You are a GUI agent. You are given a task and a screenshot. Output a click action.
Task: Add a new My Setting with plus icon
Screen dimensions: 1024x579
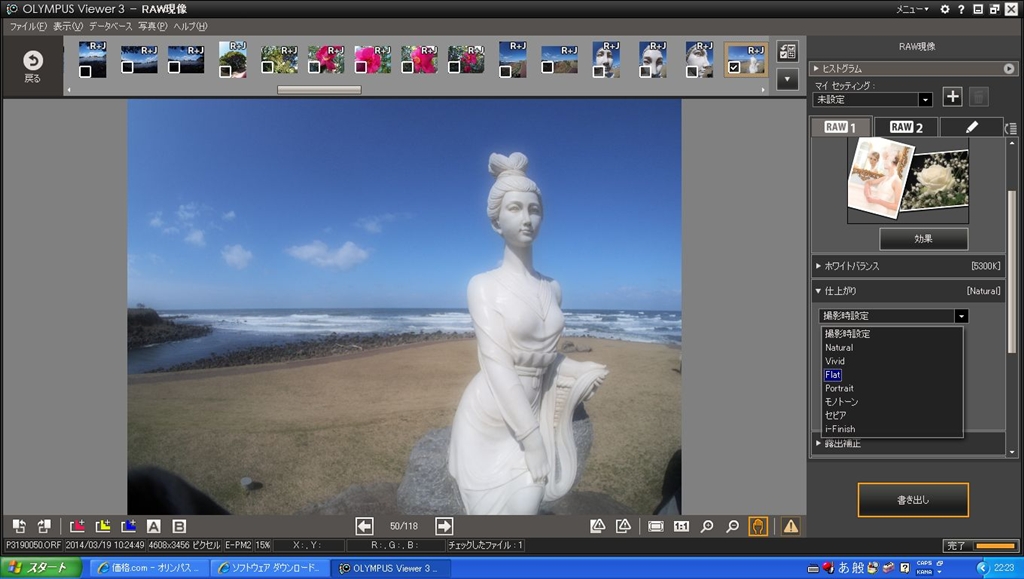(952, 97)
